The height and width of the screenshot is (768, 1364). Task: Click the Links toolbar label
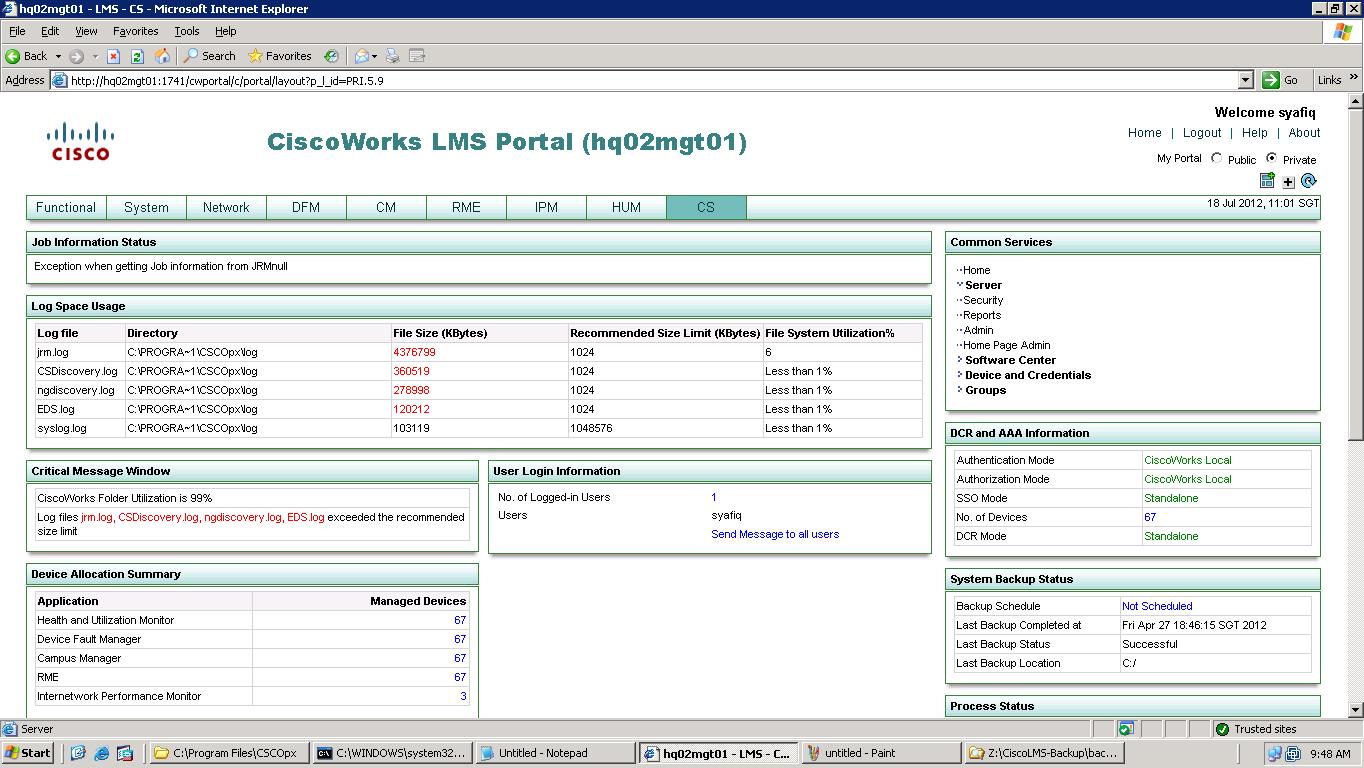pos(1329,80)
